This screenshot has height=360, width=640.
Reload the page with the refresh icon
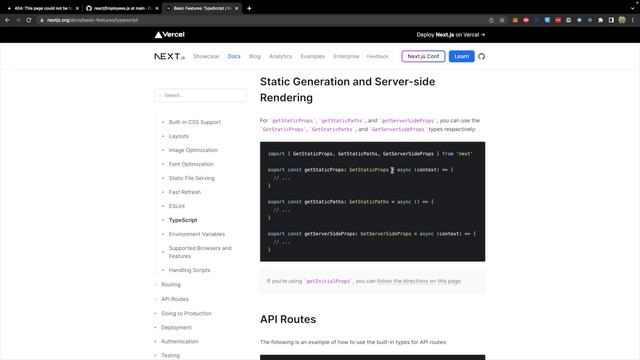click(29, 20)
